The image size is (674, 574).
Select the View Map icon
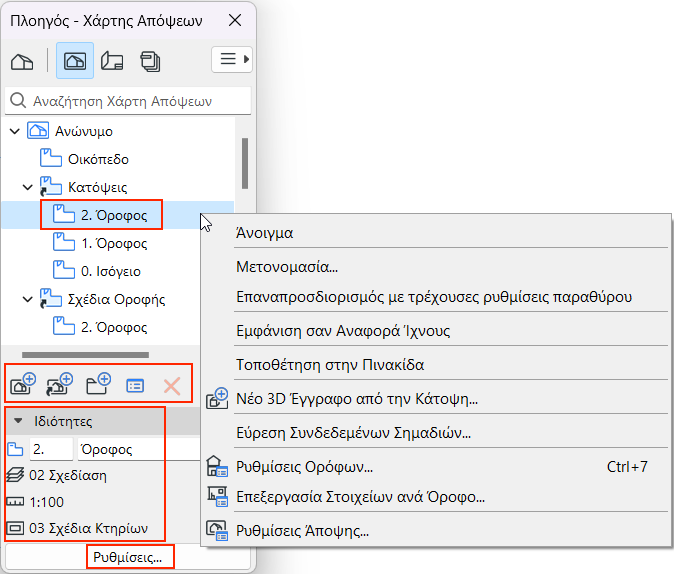75,61
